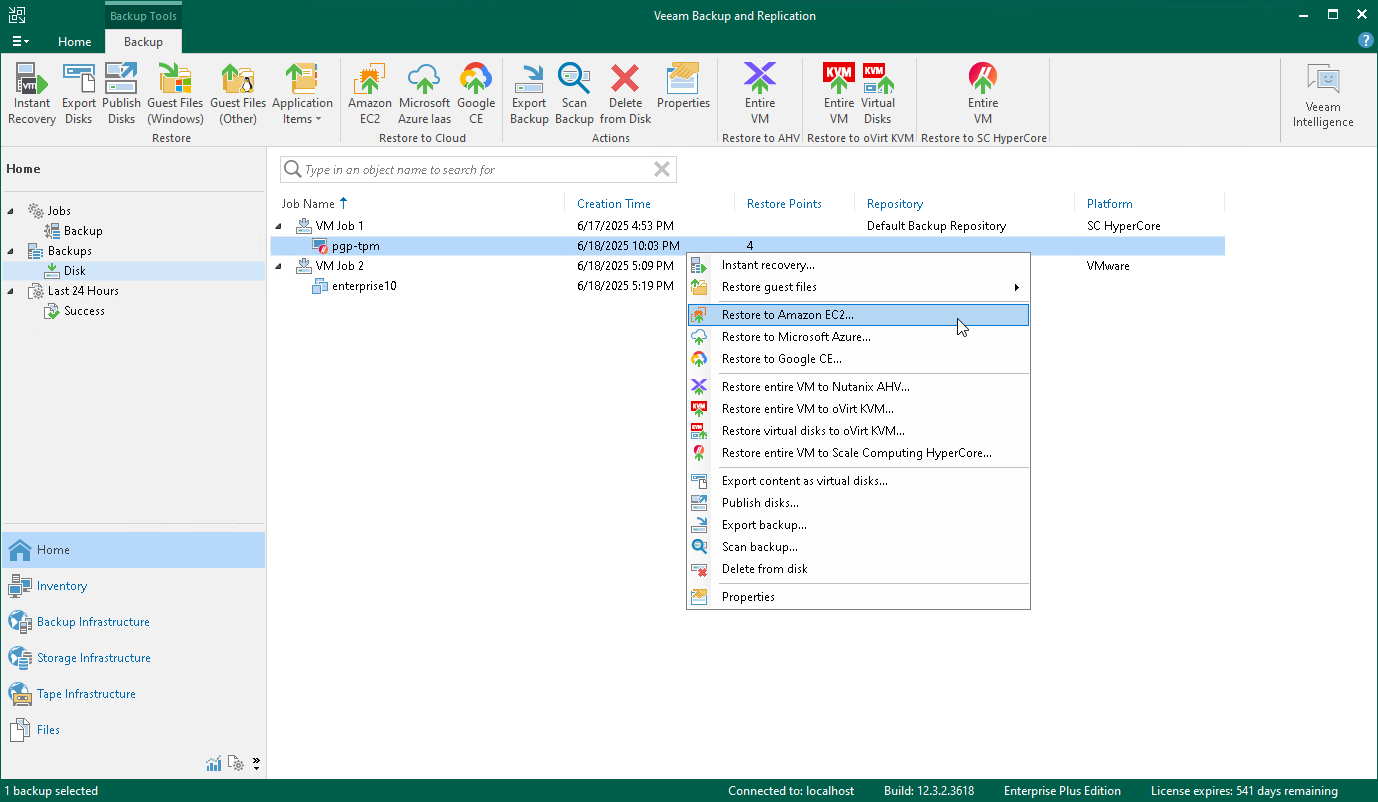Choose Publish disks... in context menu
Image resolution: width=1378 pixels, height=802 pixels.
[x=858, y=503]
